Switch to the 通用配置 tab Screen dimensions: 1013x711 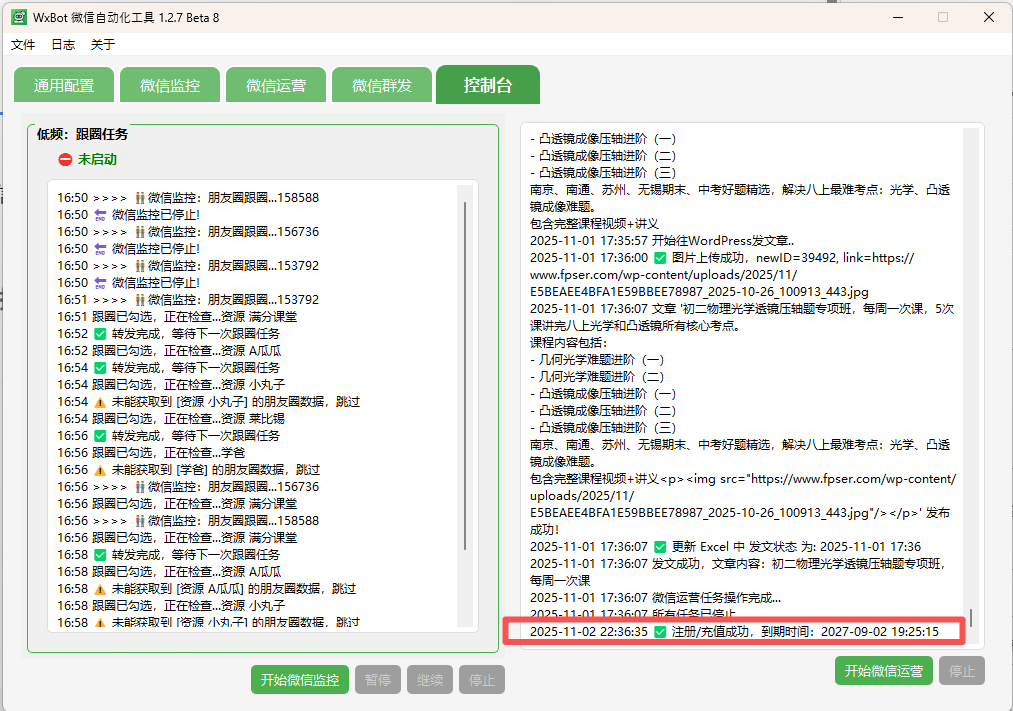pyautogui.click(x=63, y=84)
